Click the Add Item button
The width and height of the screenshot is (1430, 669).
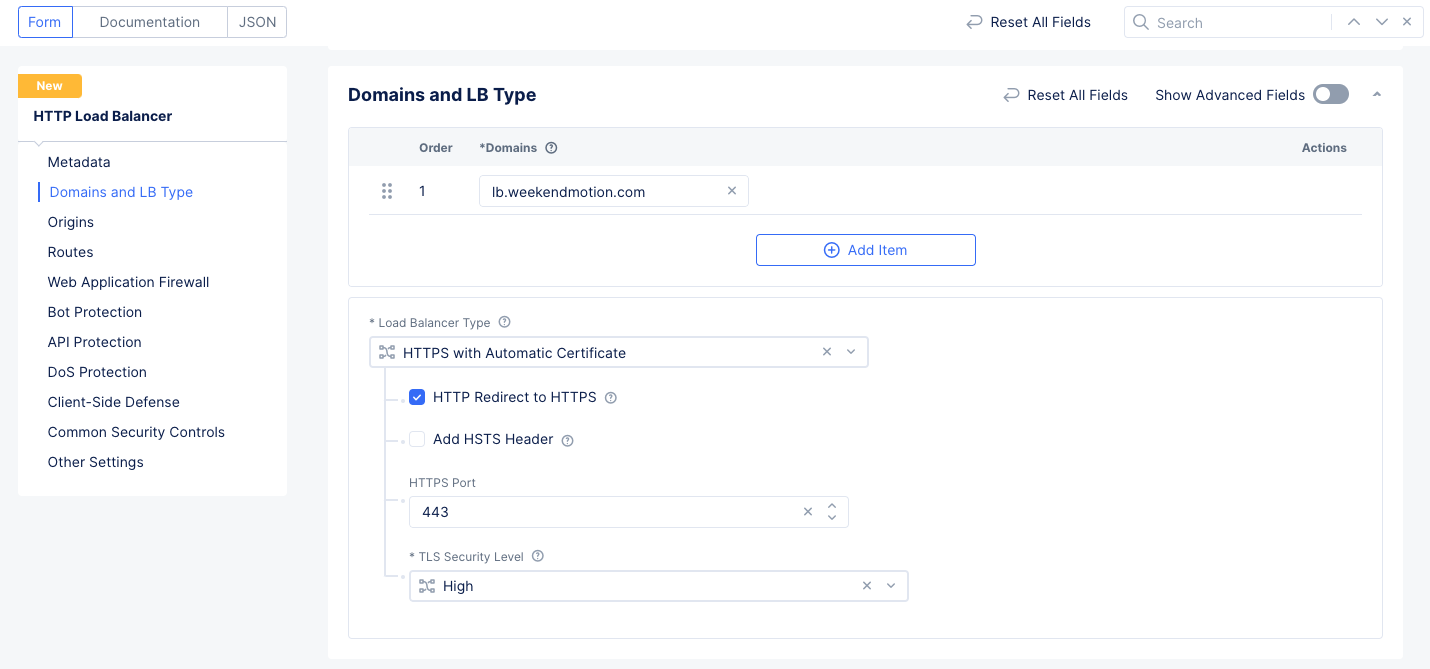[865, 250]
